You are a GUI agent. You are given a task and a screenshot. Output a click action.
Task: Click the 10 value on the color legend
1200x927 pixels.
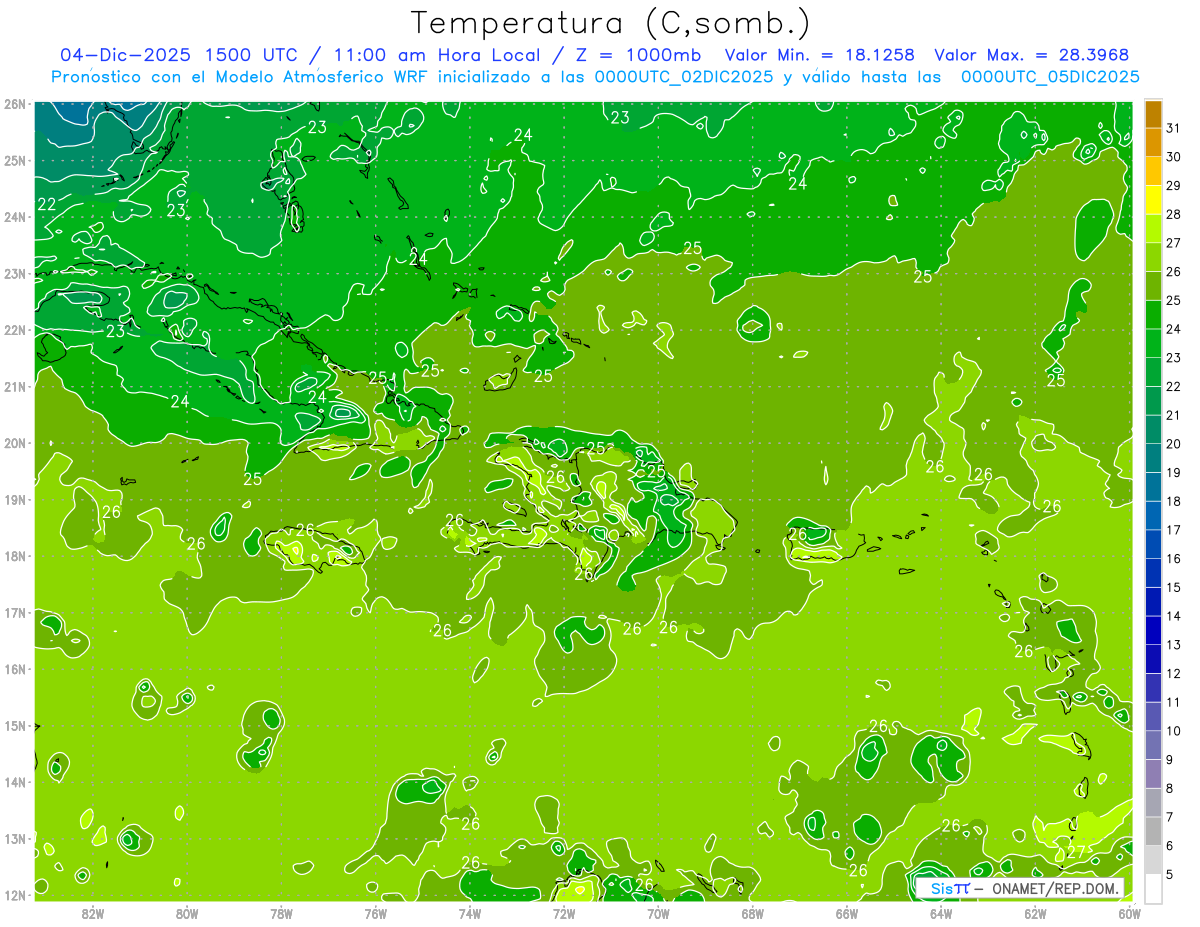pyautogui.click(x=1174, y=731)
